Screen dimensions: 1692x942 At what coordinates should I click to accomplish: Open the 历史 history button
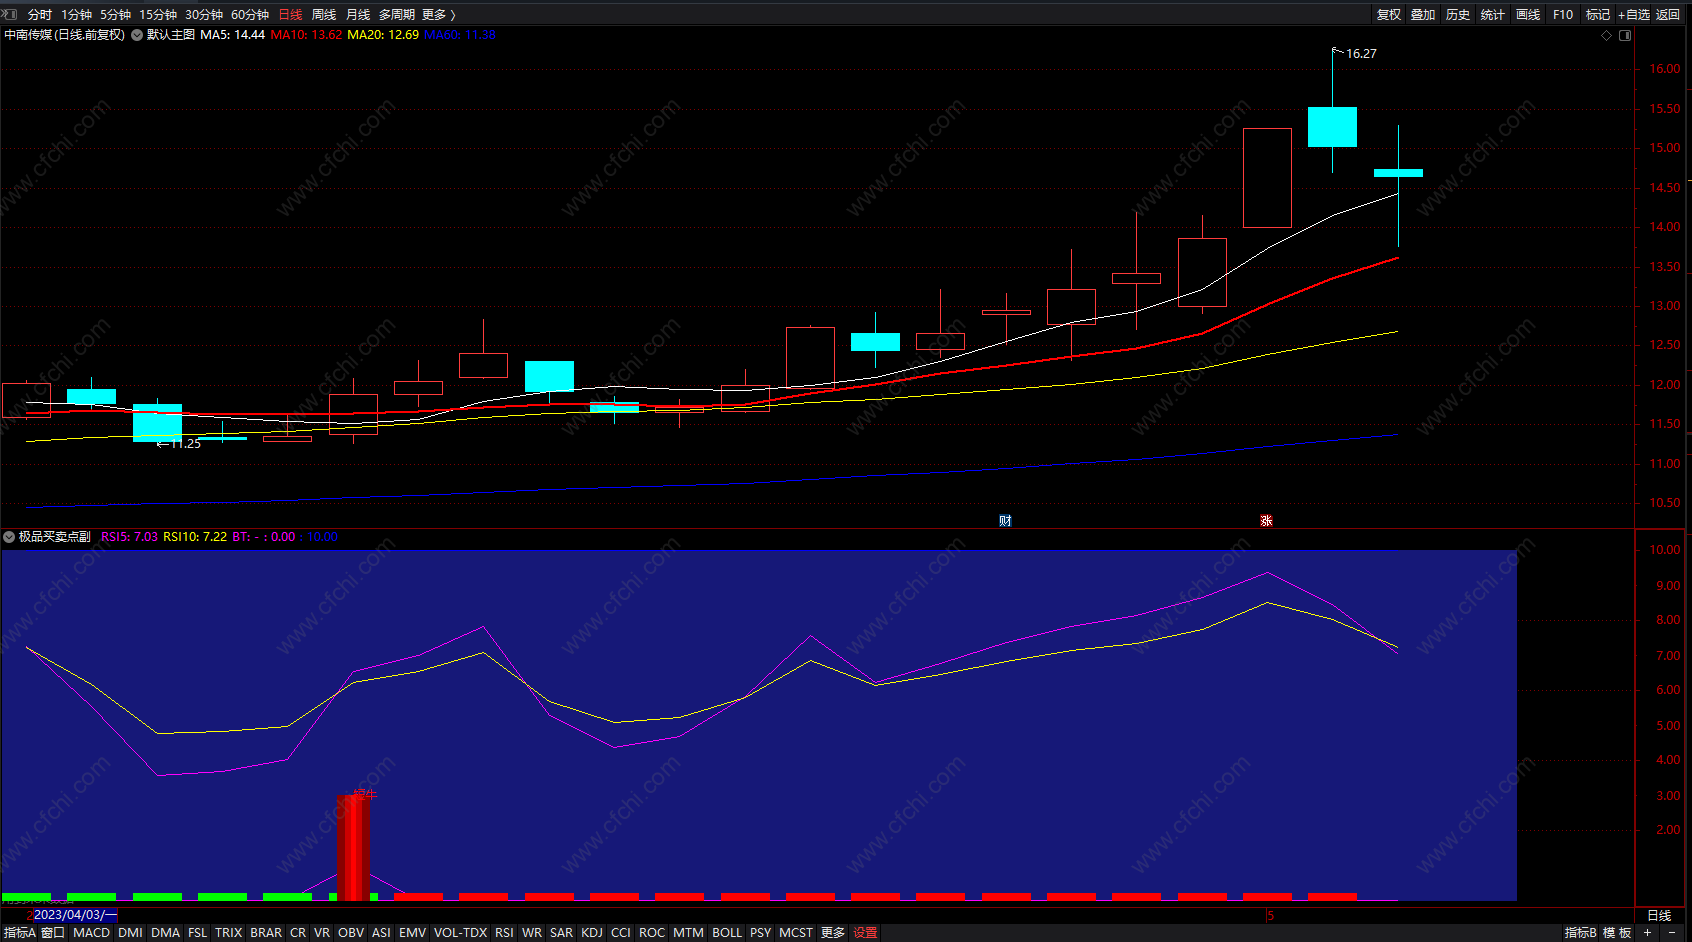(x=1458, y=14)
